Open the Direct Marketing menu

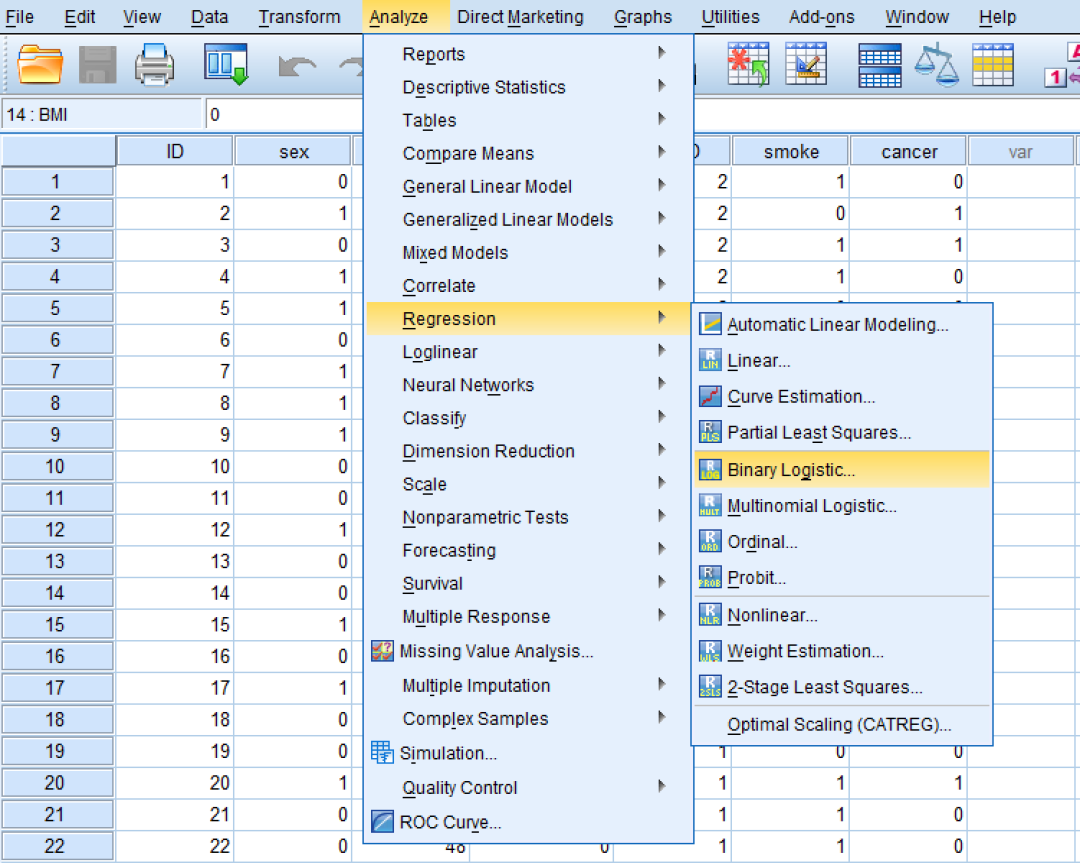pyautogui.click(x=520, y=17)
